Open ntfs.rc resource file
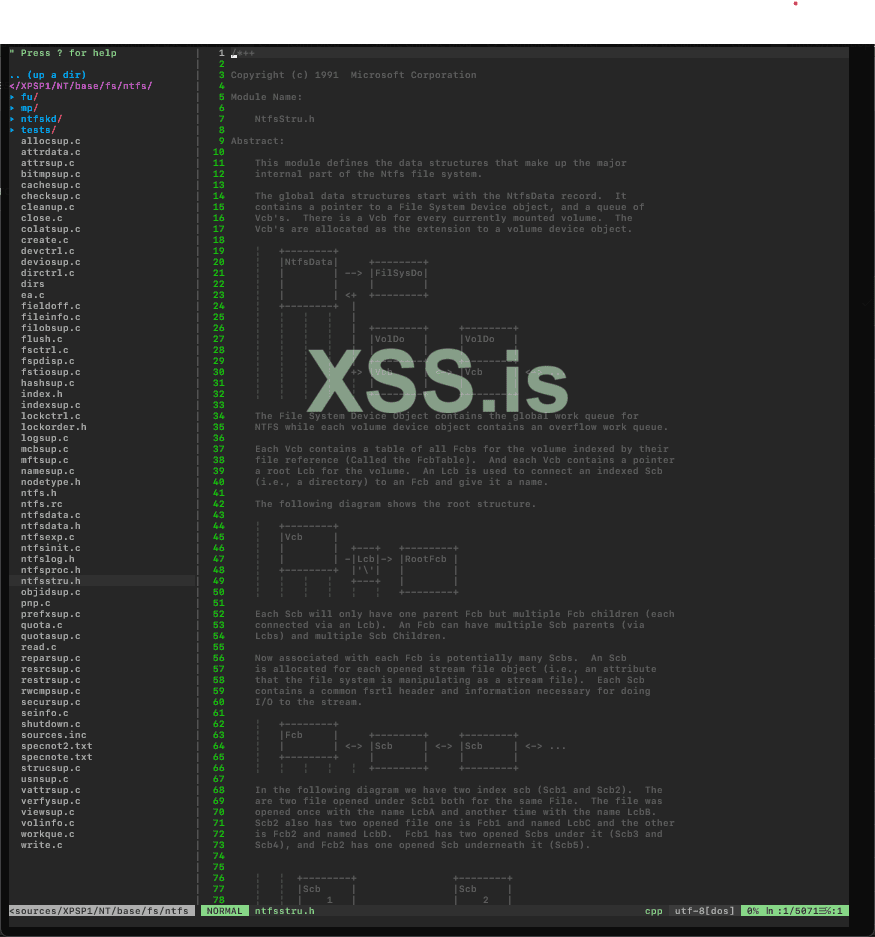Screen dimensions: 875x937 (42, 504)
